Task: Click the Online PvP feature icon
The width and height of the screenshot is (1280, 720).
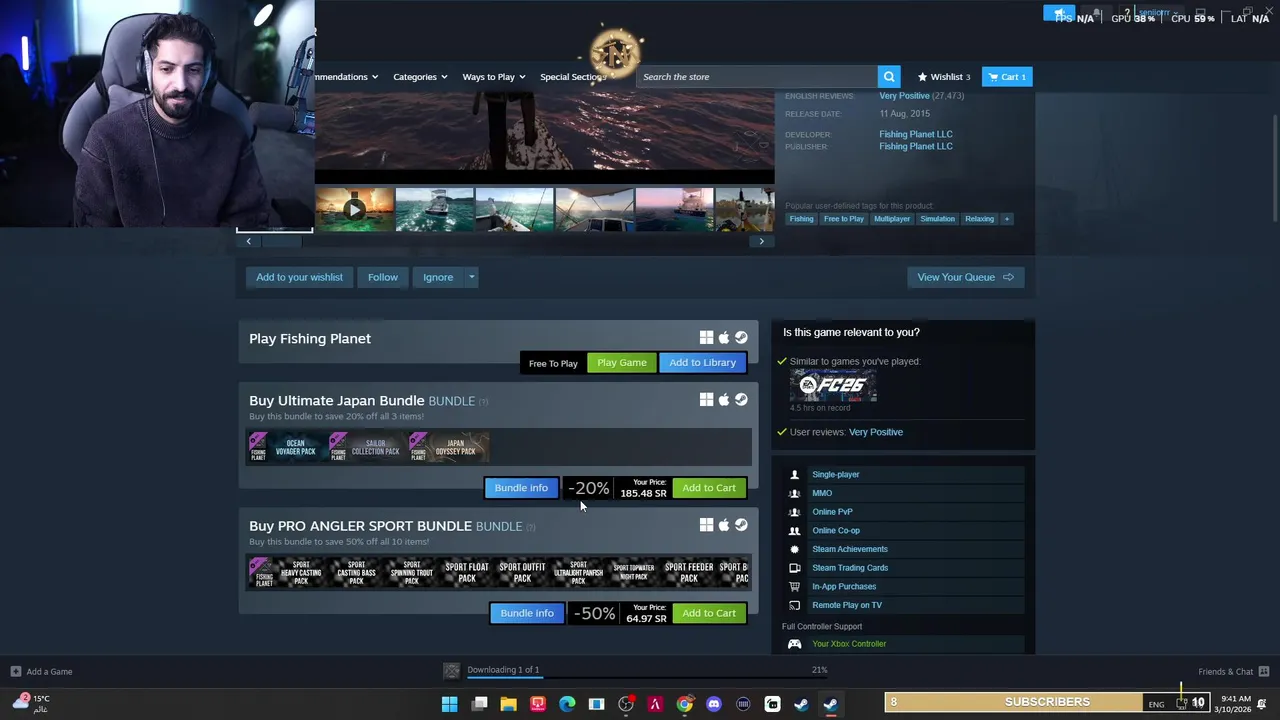Action: [795, 512]
